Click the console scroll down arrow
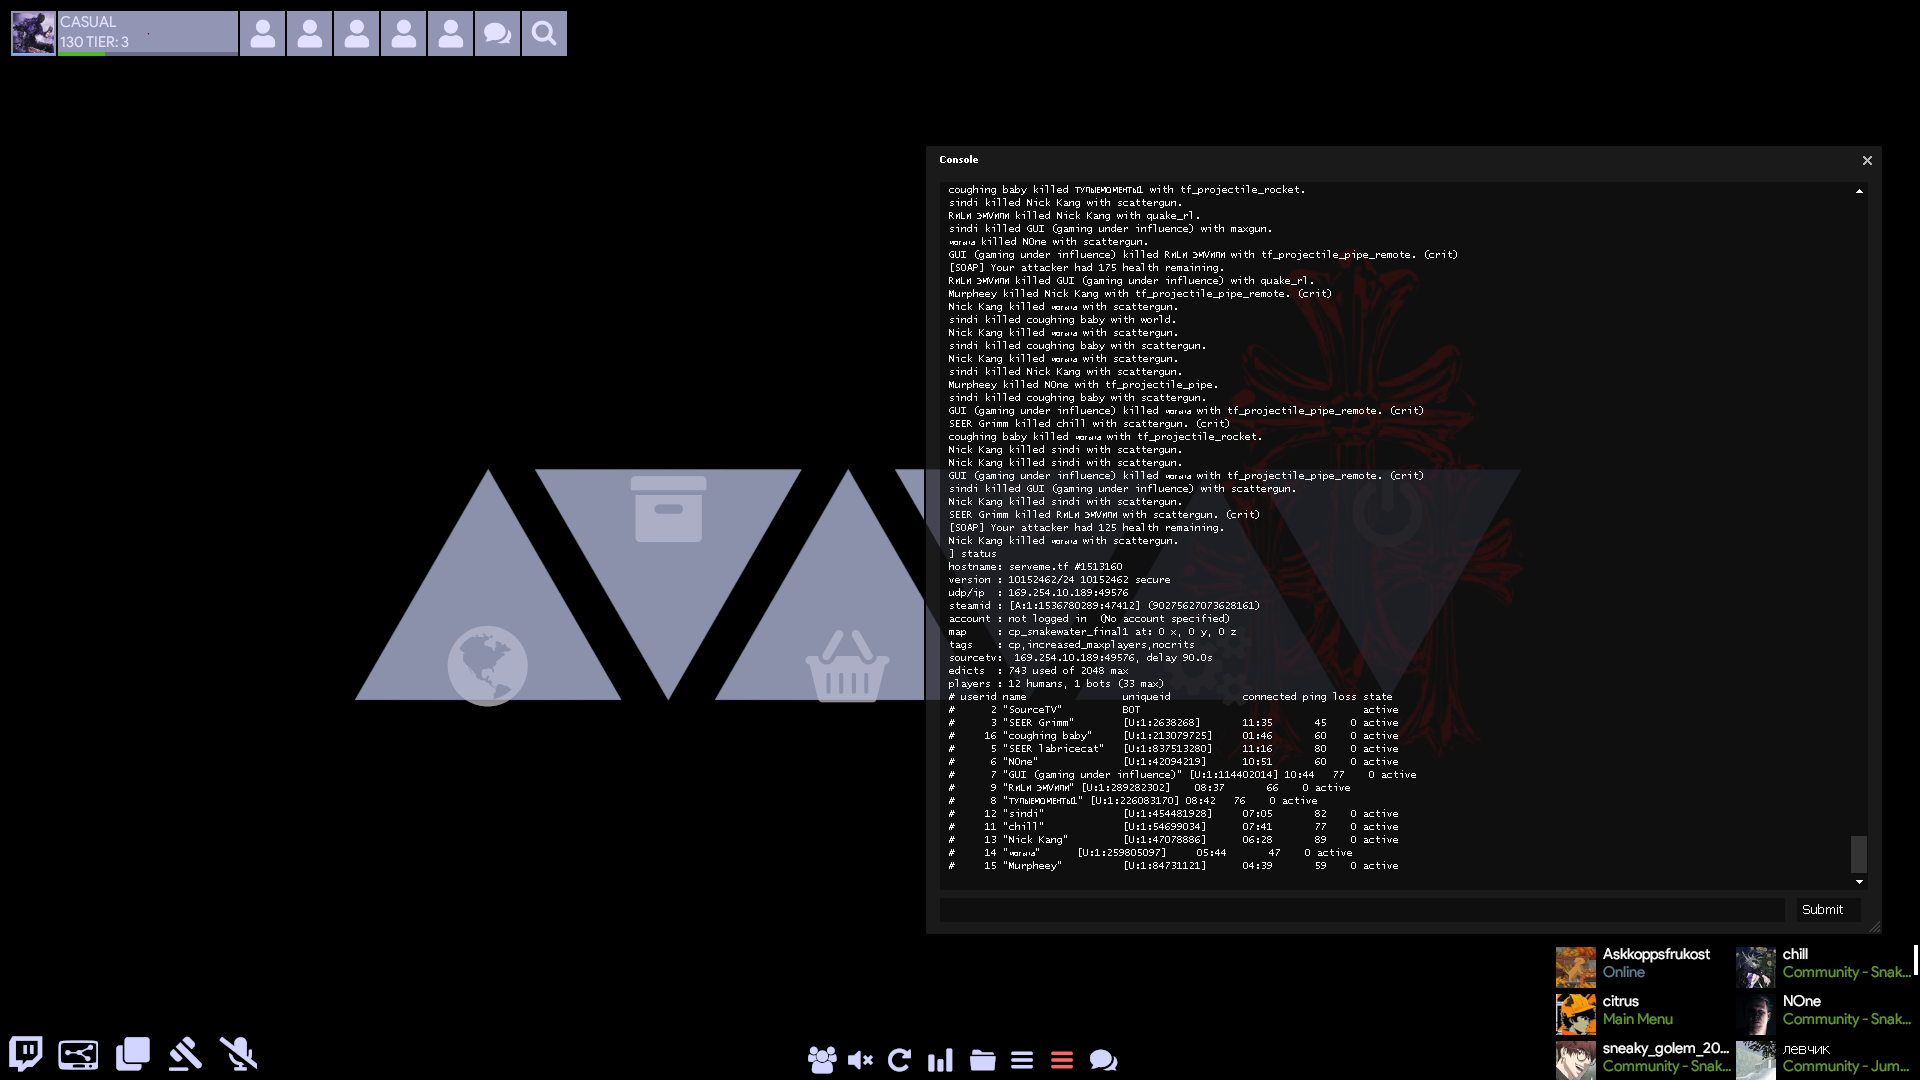Viewport: 1920px width, 1080px height. pos(1859,882)
